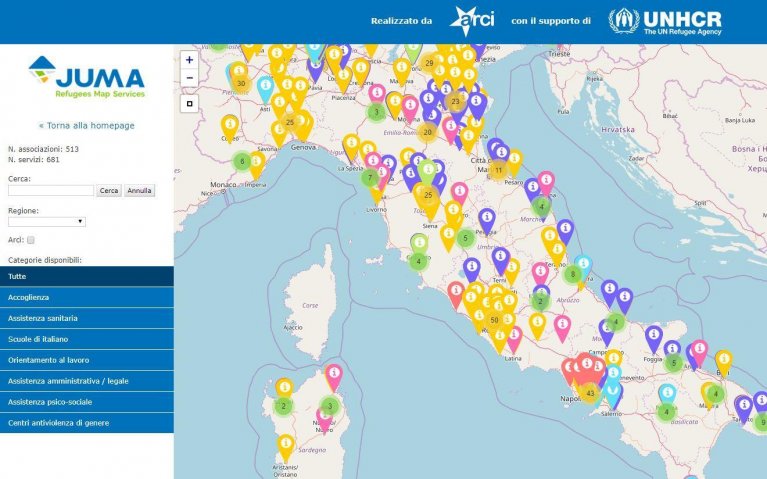This screenshot has width=767, height=479.
Task: Select the Tutte category
Action: tap(86, 276)
